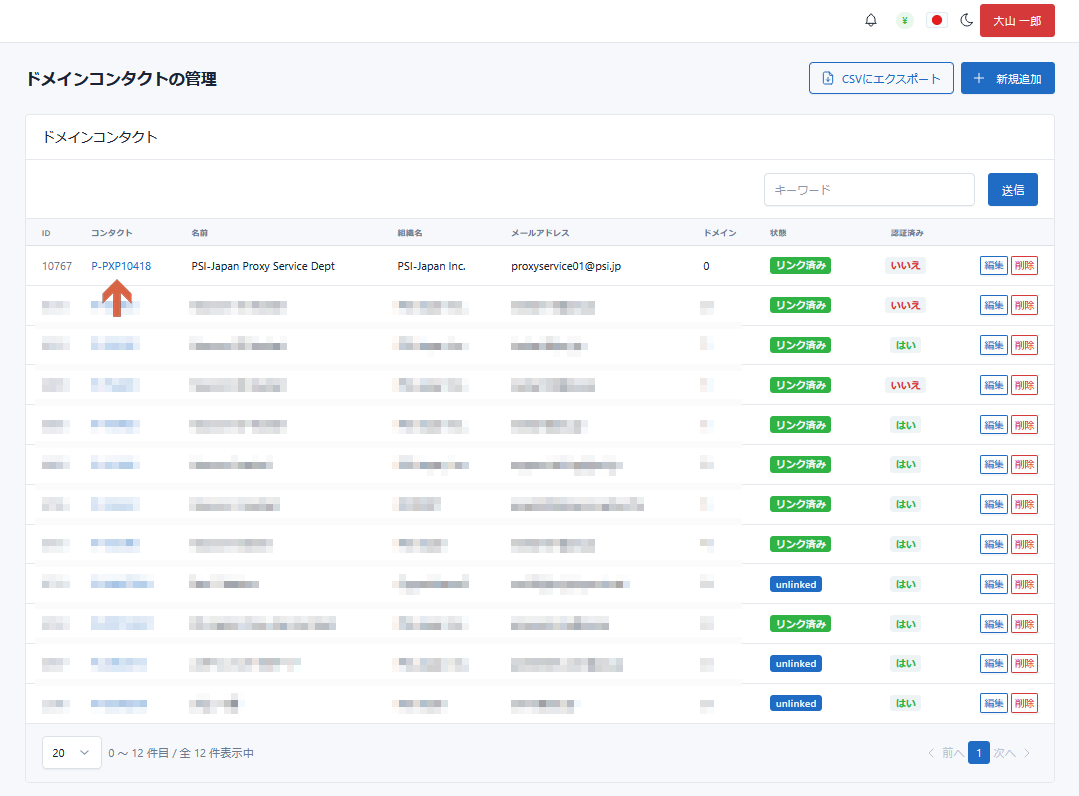Open the 大山 一郎 user menu

pos(1017,21)
